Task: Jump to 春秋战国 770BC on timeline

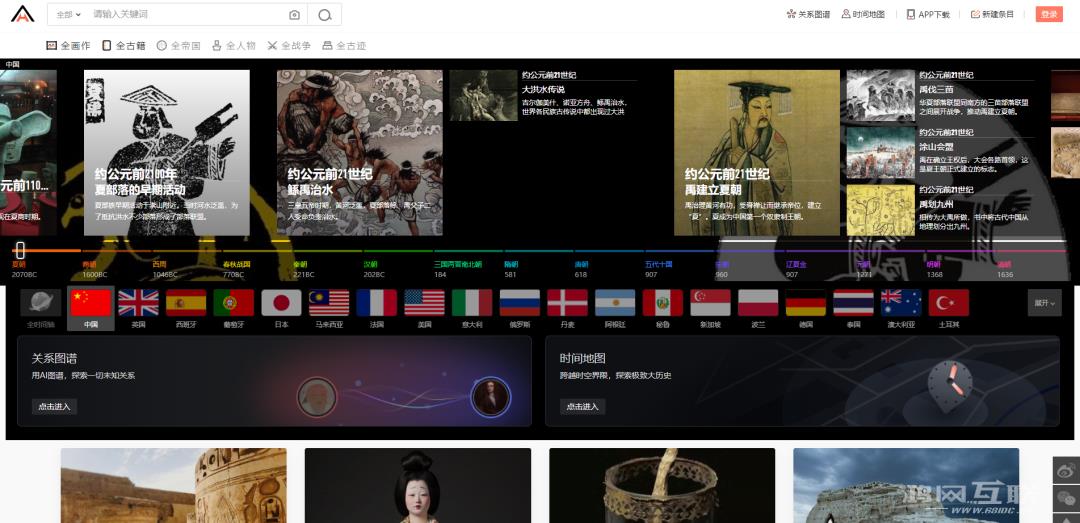Action: pos(236,269)
